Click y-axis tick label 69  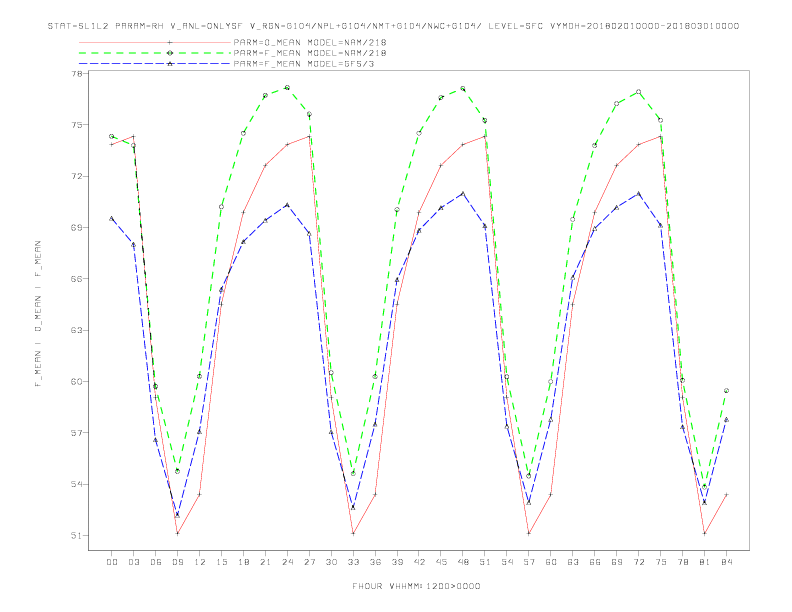pos(76,228)
